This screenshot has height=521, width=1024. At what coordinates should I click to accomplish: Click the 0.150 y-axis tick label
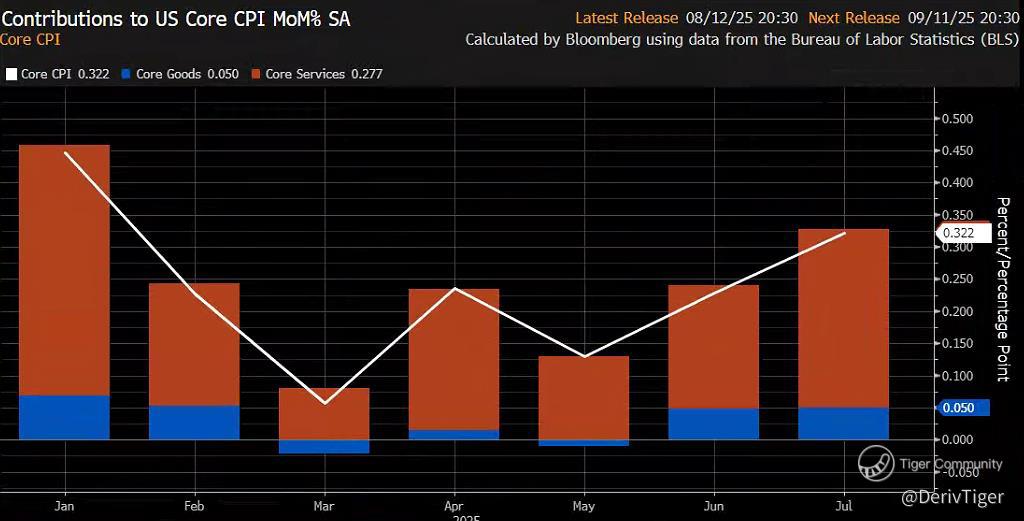pos(958,343)
